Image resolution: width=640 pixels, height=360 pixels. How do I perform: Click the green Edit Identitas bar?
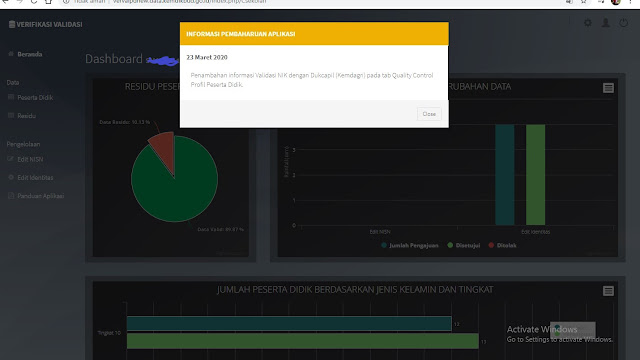(536, 175)
